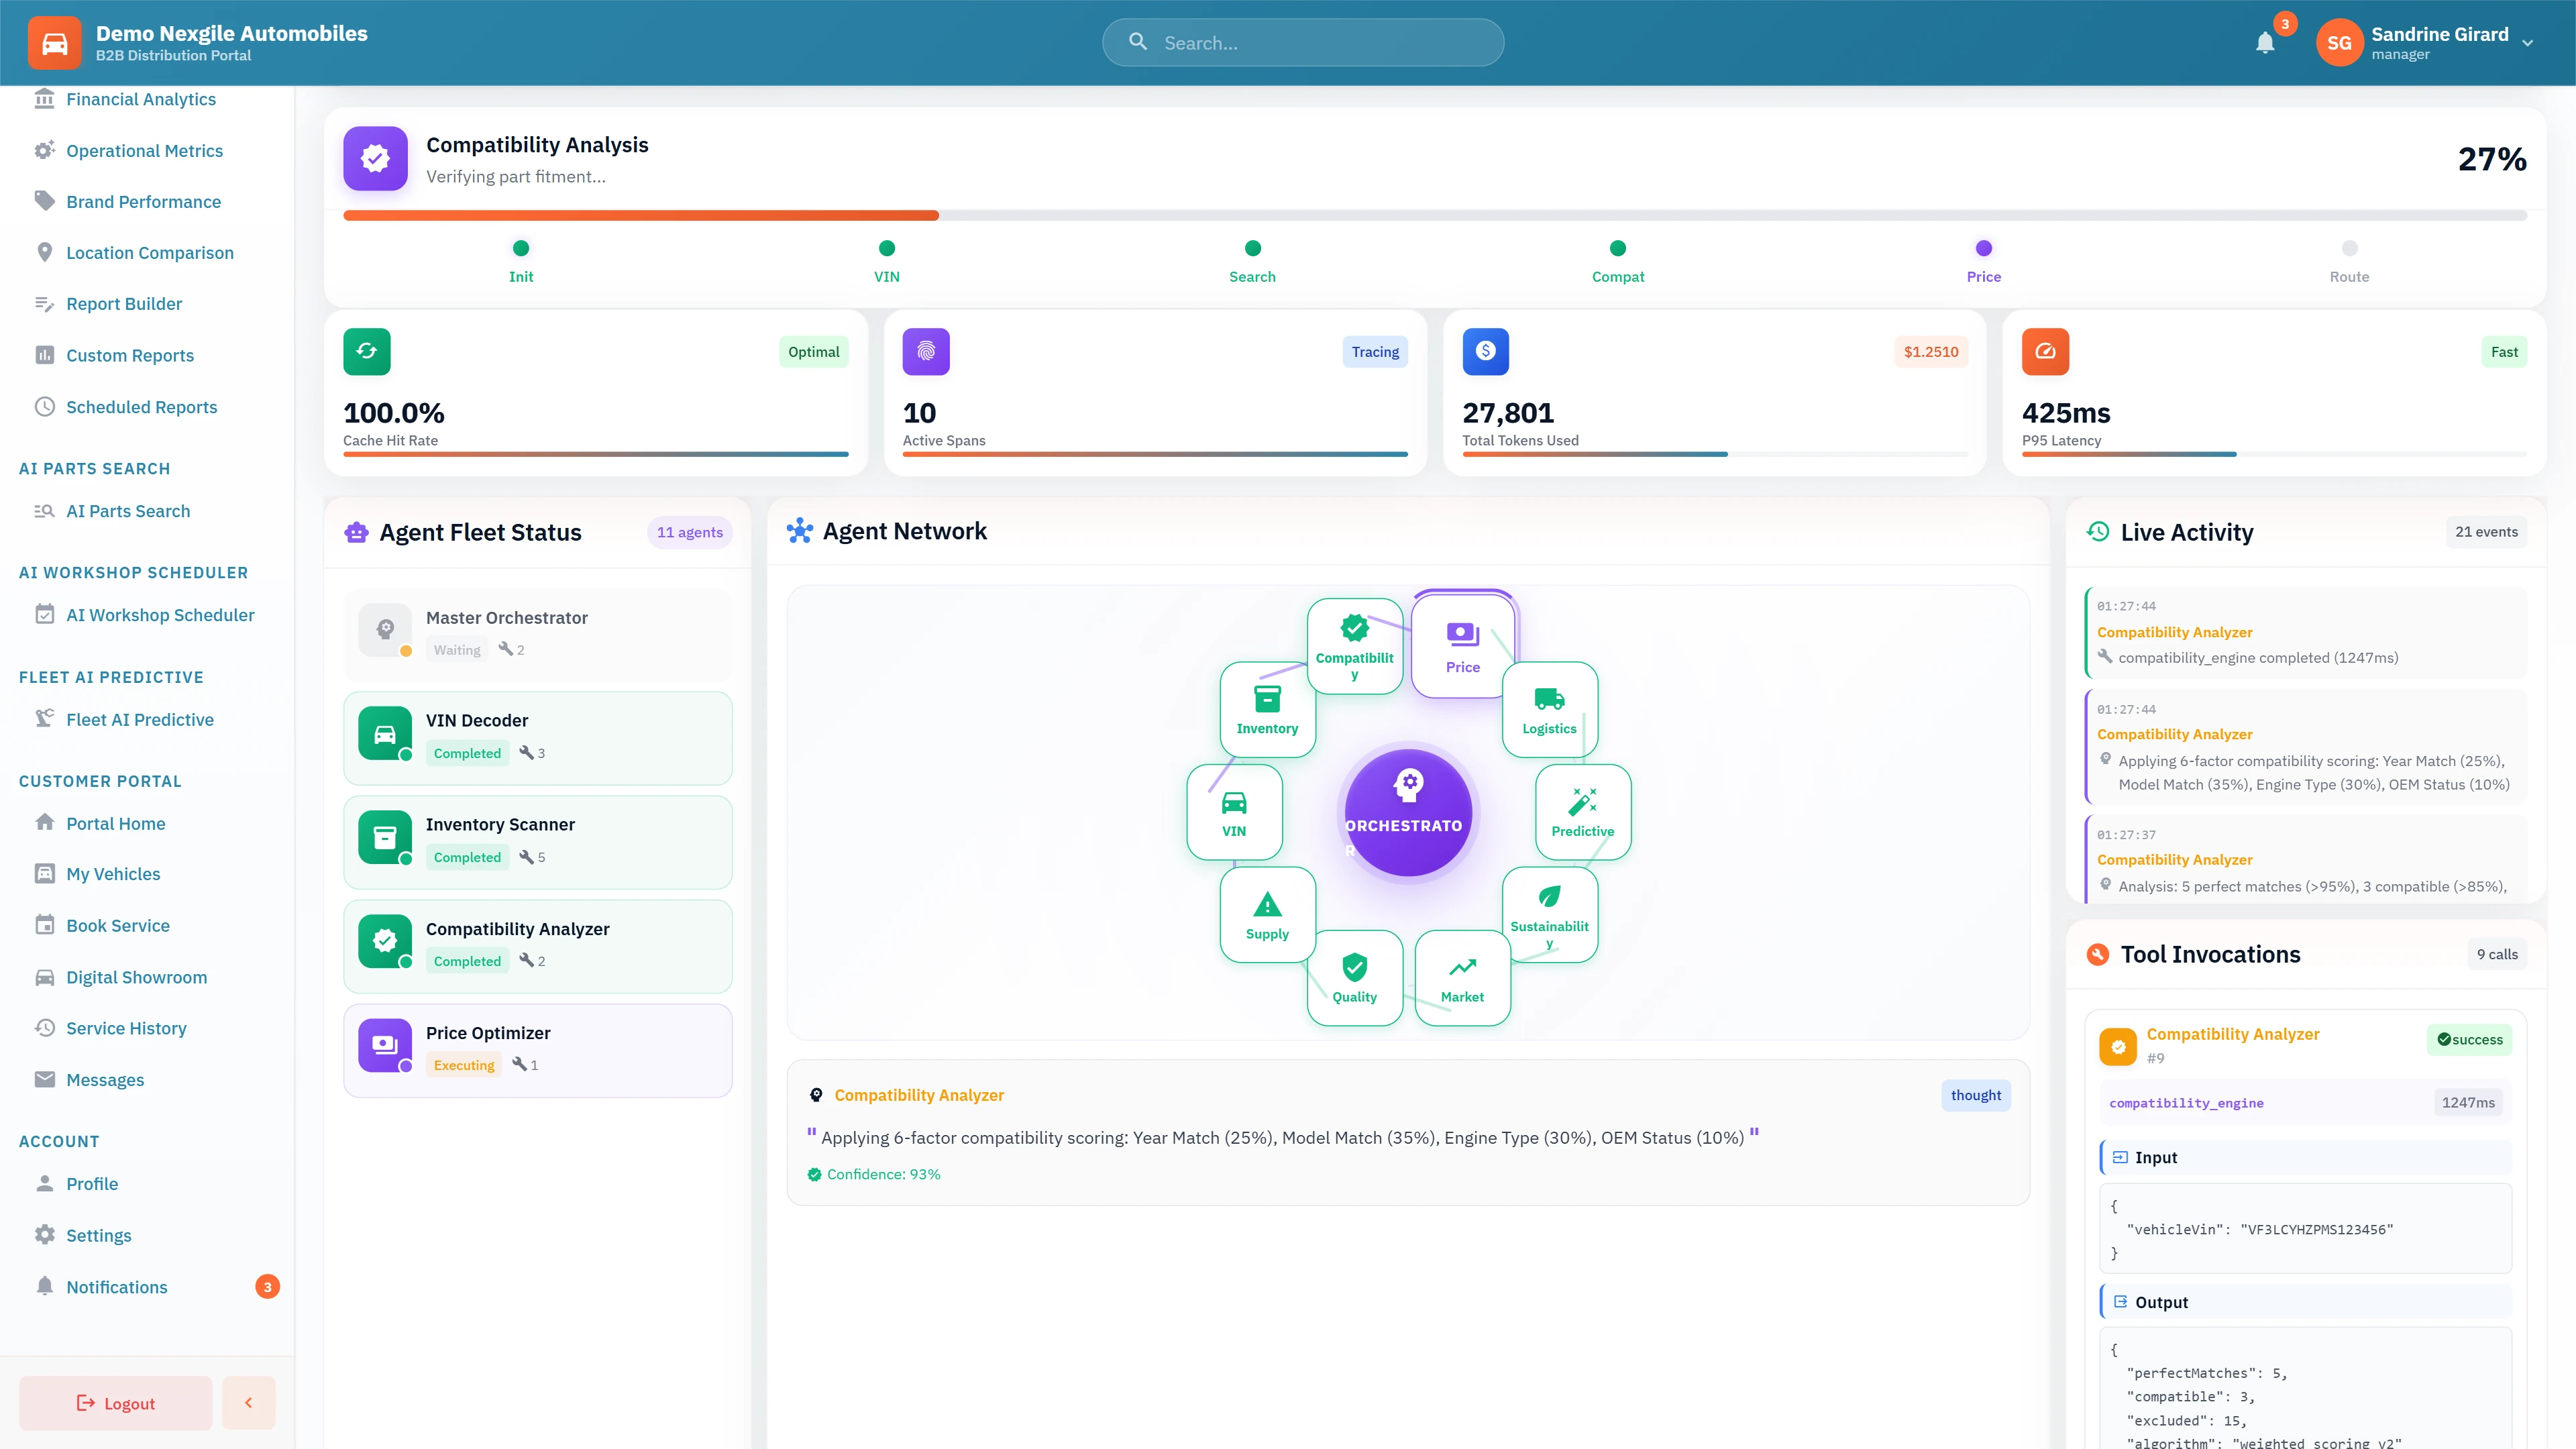Screen dimensions: 2576x1449
Task: Open Scheduled Reports
Action: tap(141, 407)
